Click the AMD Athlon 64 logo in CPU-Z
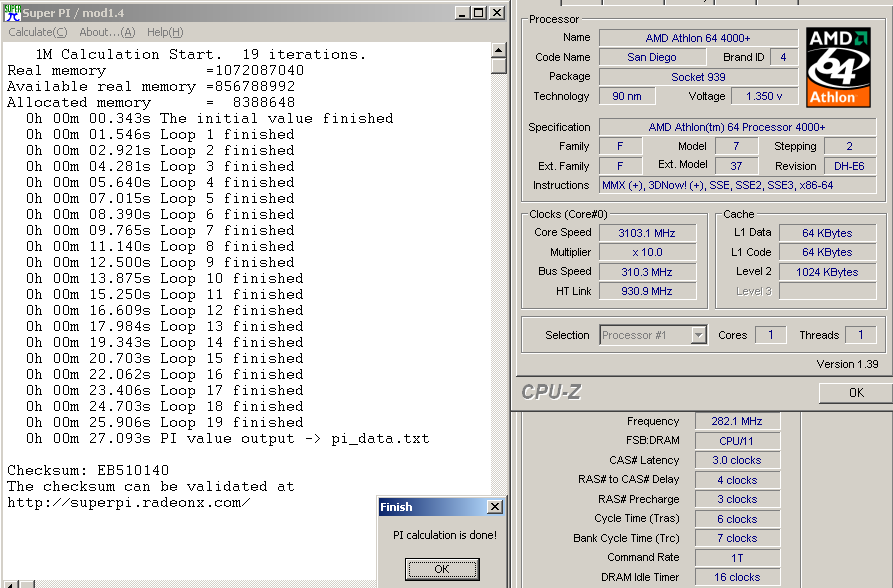The width and height of the screenshot is (893, 588). point(838,67)
